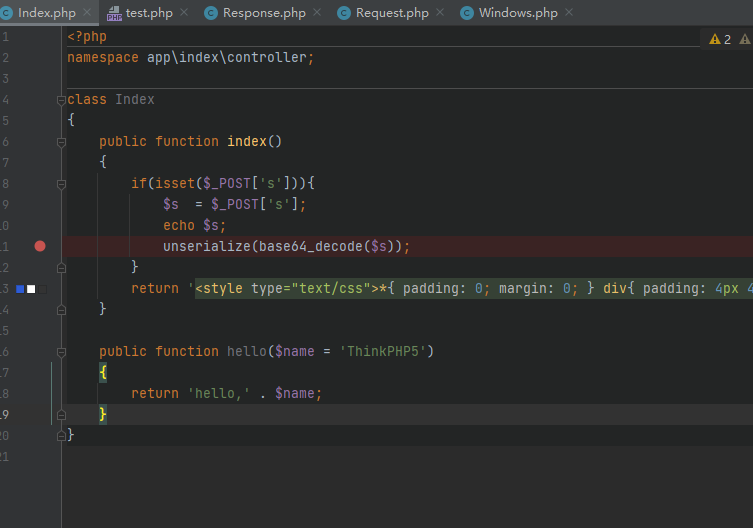The image size is (753, 528).
Task: Click the class icon on Response.php tab
Action: pos(211,13)
